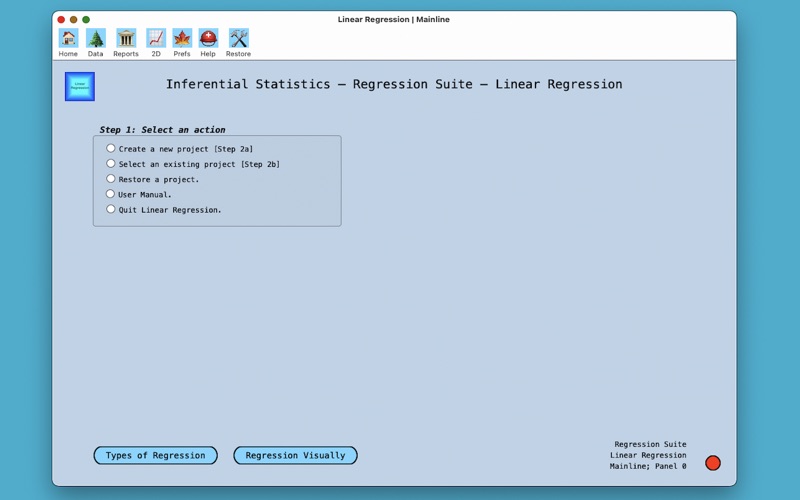
Task: Click the blue Linear Regression logo
Action: 80,86
